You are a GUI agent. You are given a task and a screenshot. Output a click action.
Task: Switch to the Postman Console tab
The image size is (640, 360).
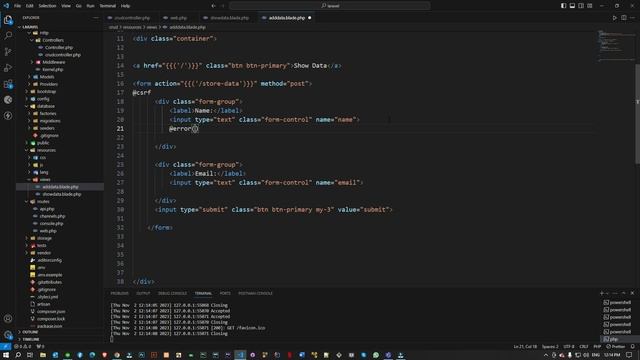click(255, 293)
